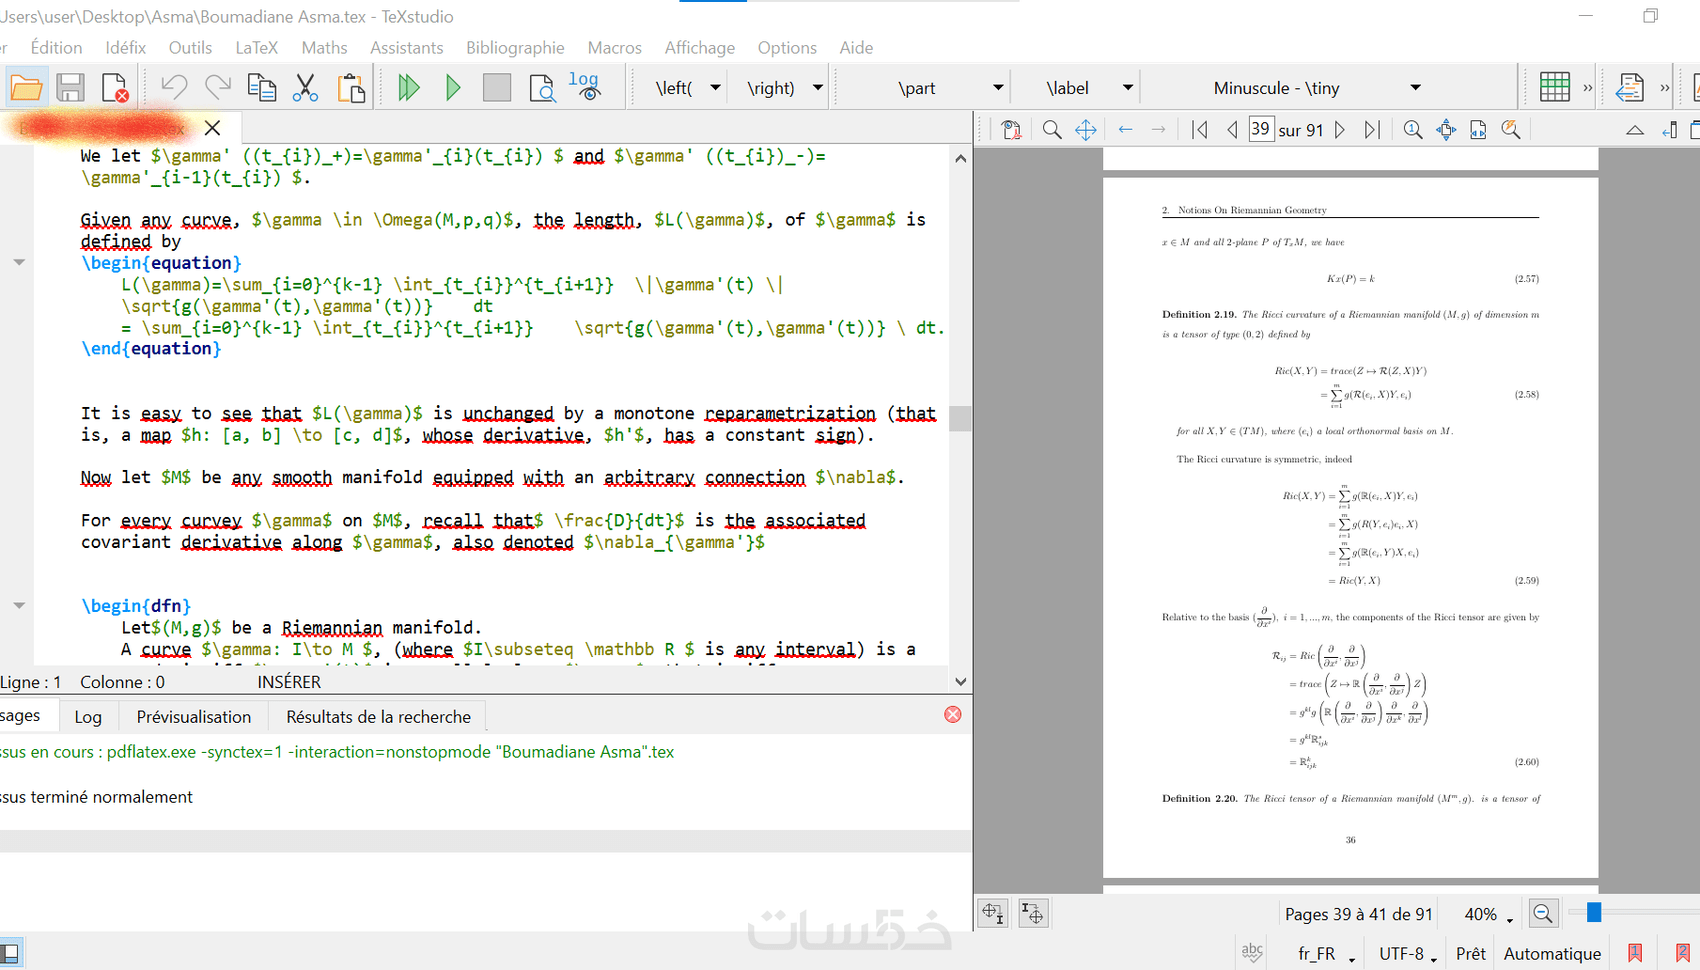The height and width of the screenshot is (970, 1700).
Task: Close the messages panel with red X
Action: coord(953,714)
